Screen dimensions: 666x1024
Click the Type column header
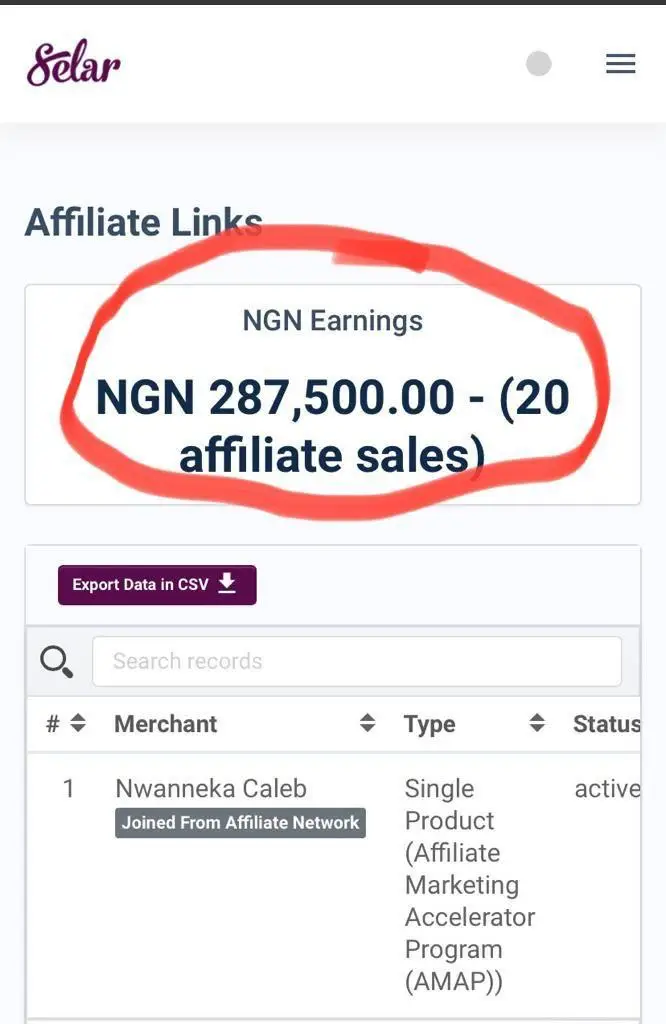click(x=430, y=724)
